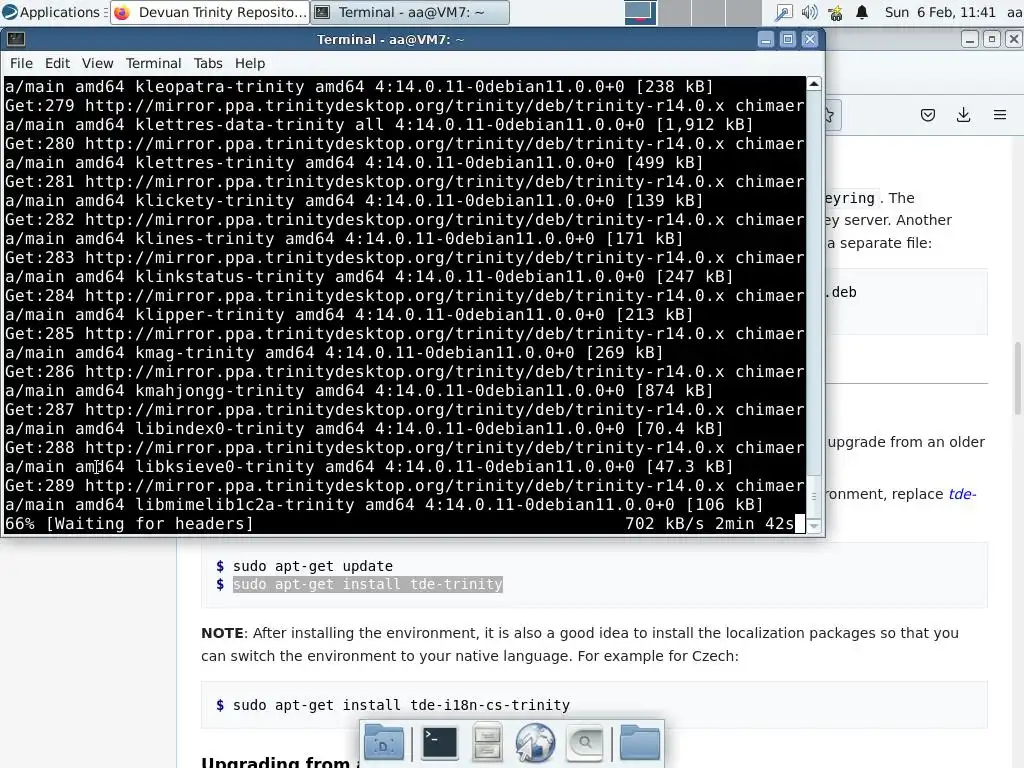Click the terminal scrollbar thumb
Screen dimensions: 1024x768
[x=814, y=496]
